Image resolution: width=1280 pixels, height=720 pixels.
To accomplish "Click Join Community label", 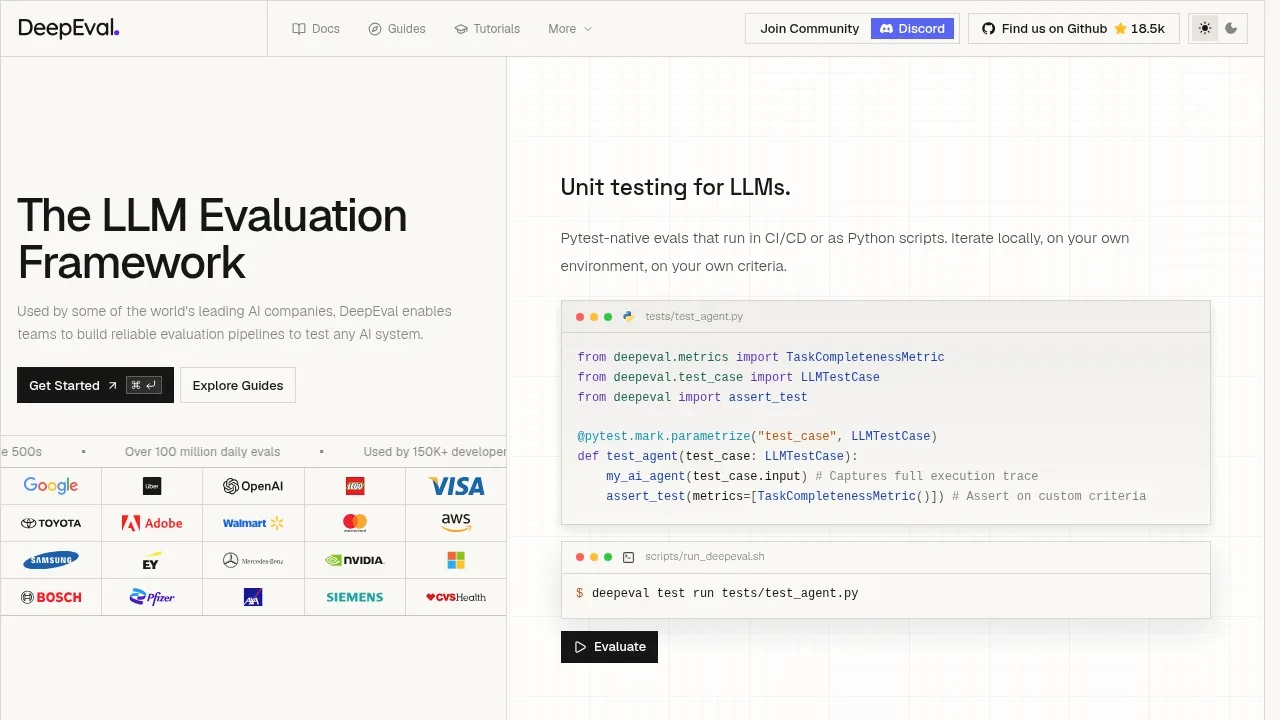I will point(809,29).
